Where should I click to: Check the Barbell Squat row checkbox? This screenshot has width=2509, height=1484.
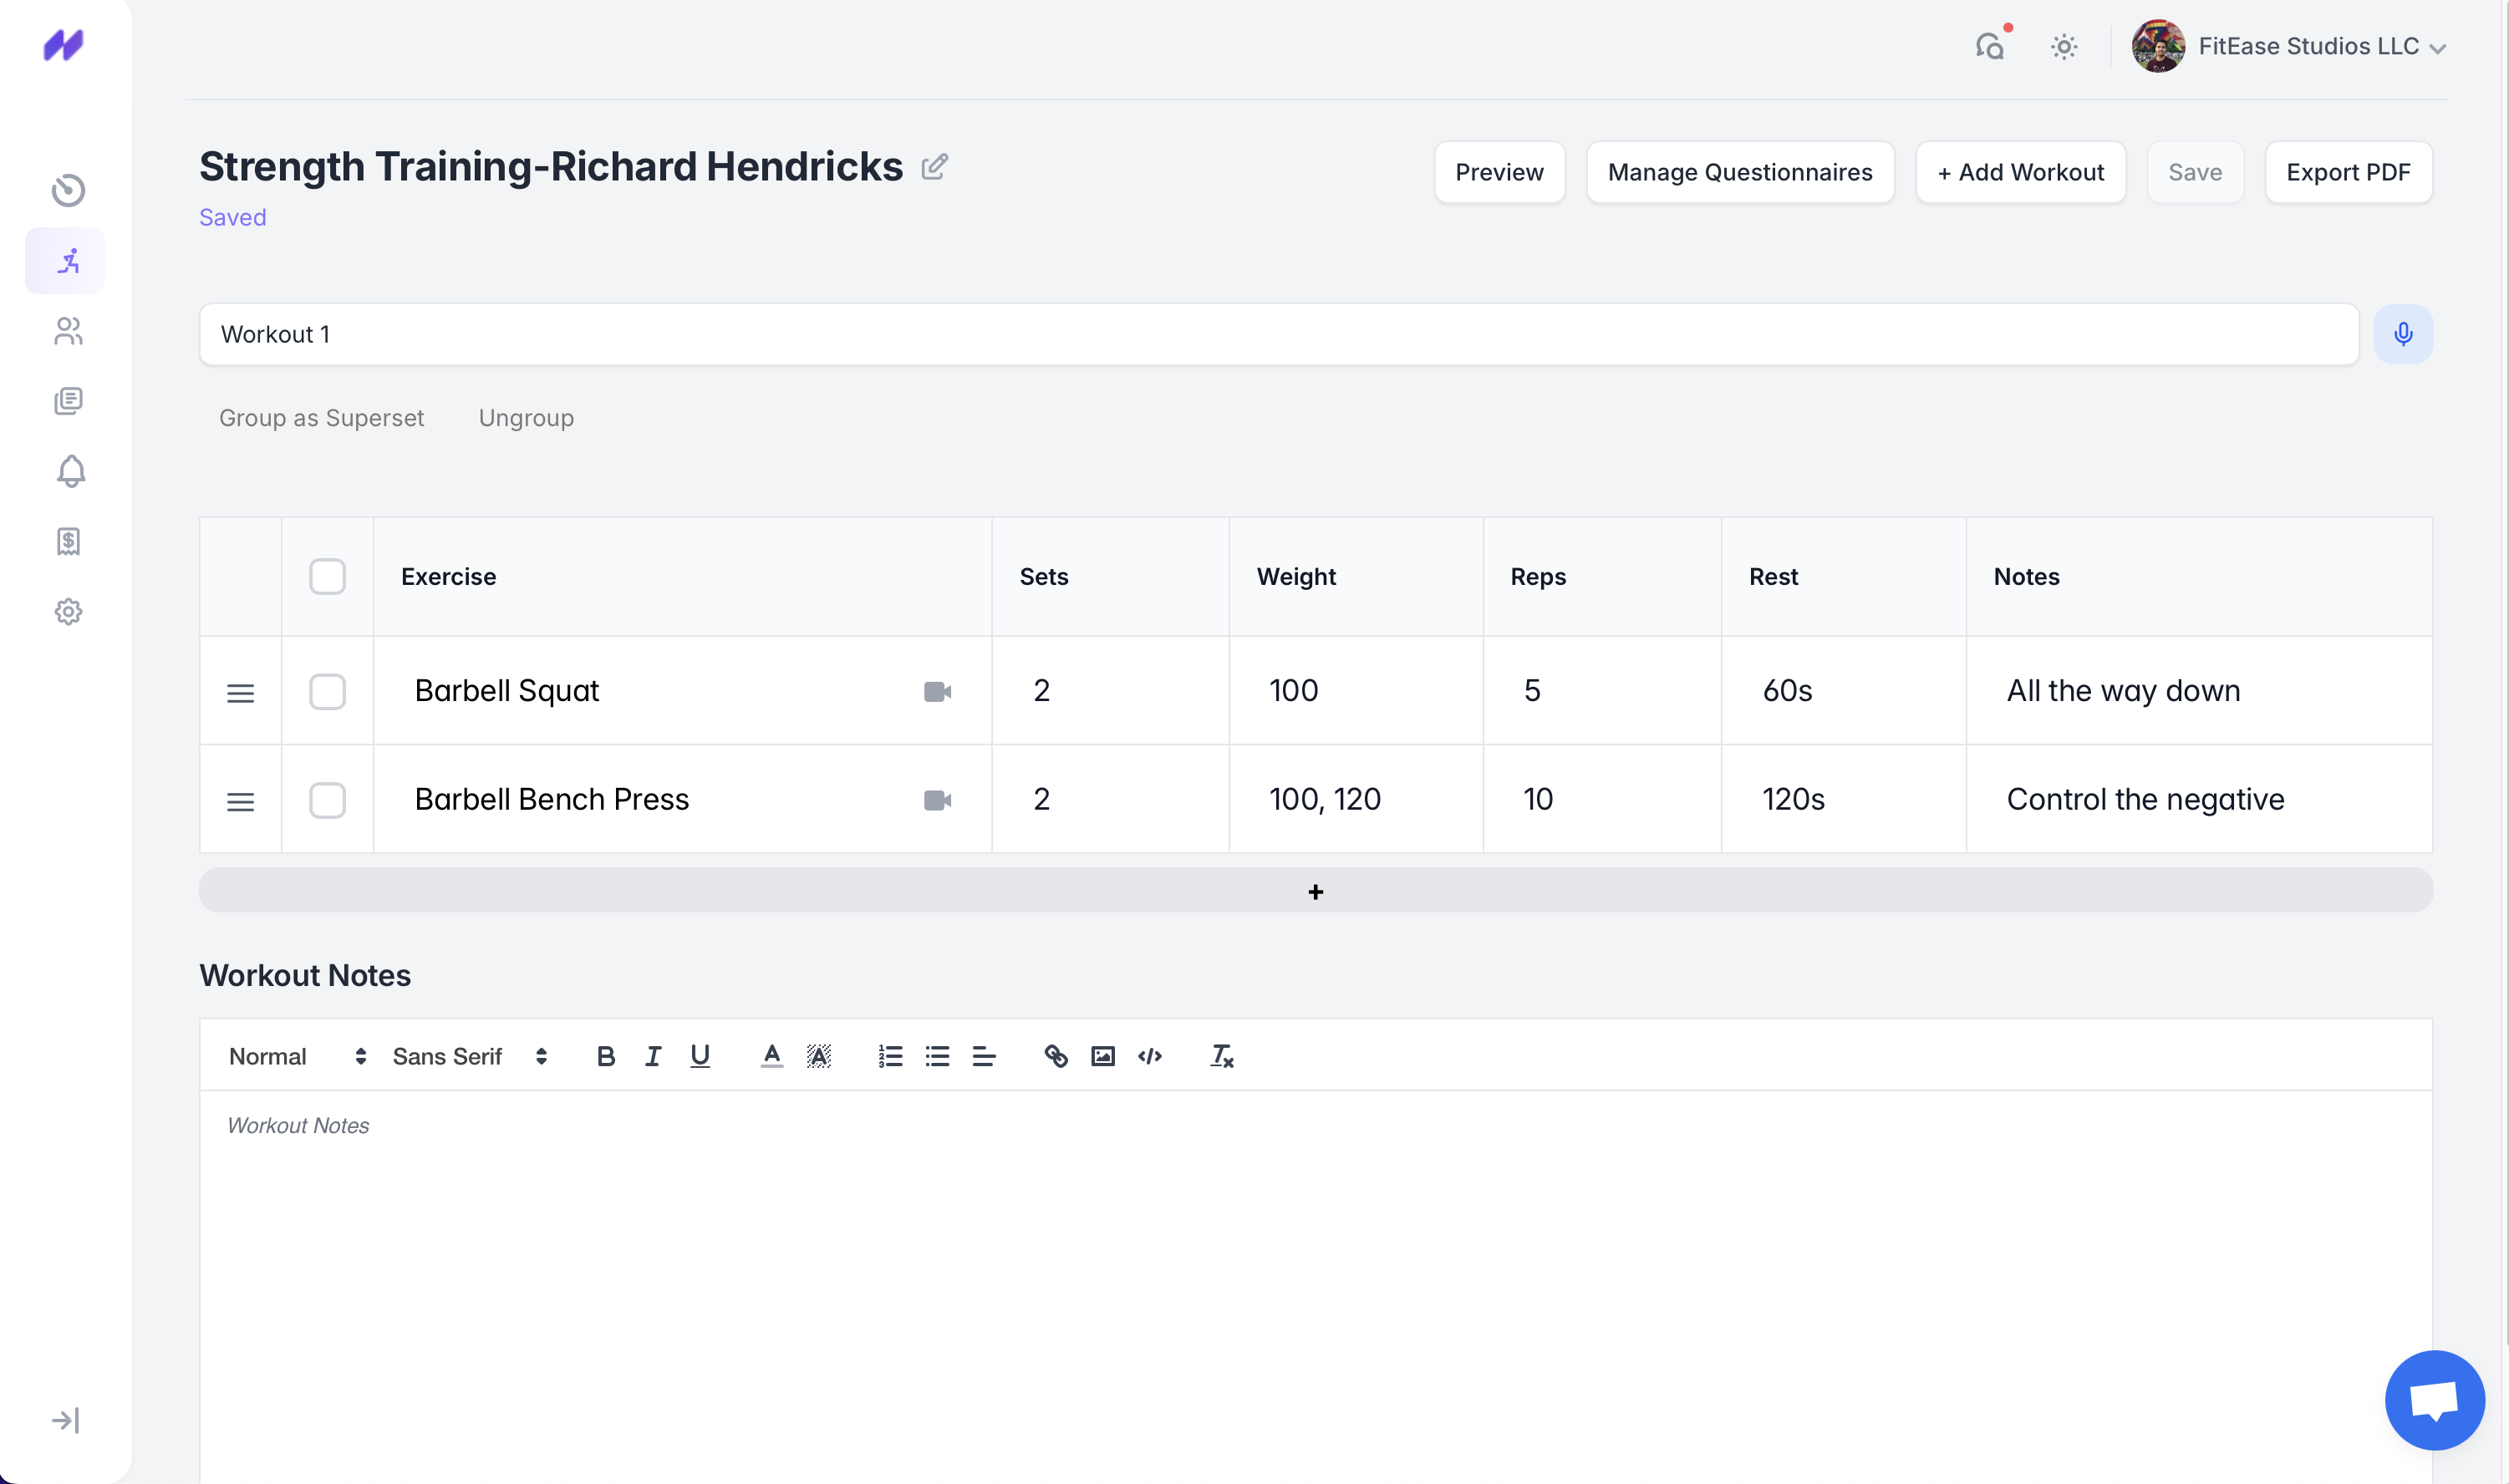click(327, 691)
